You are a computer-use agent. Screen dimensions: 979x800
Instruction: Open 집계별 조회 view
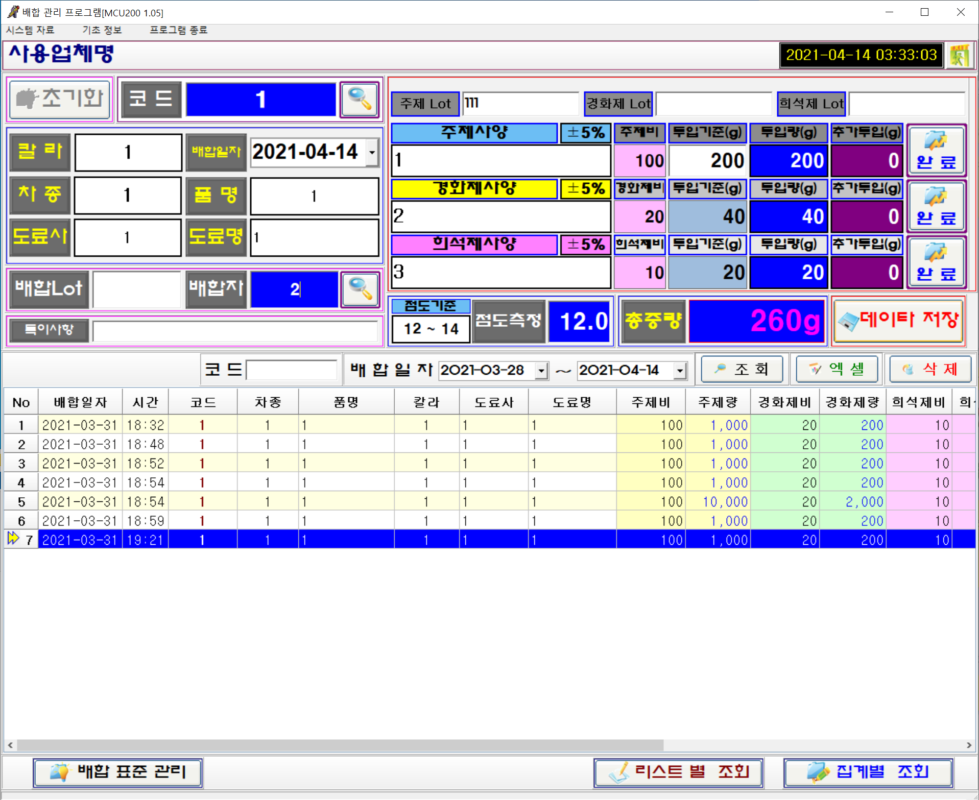click(868, 773)
